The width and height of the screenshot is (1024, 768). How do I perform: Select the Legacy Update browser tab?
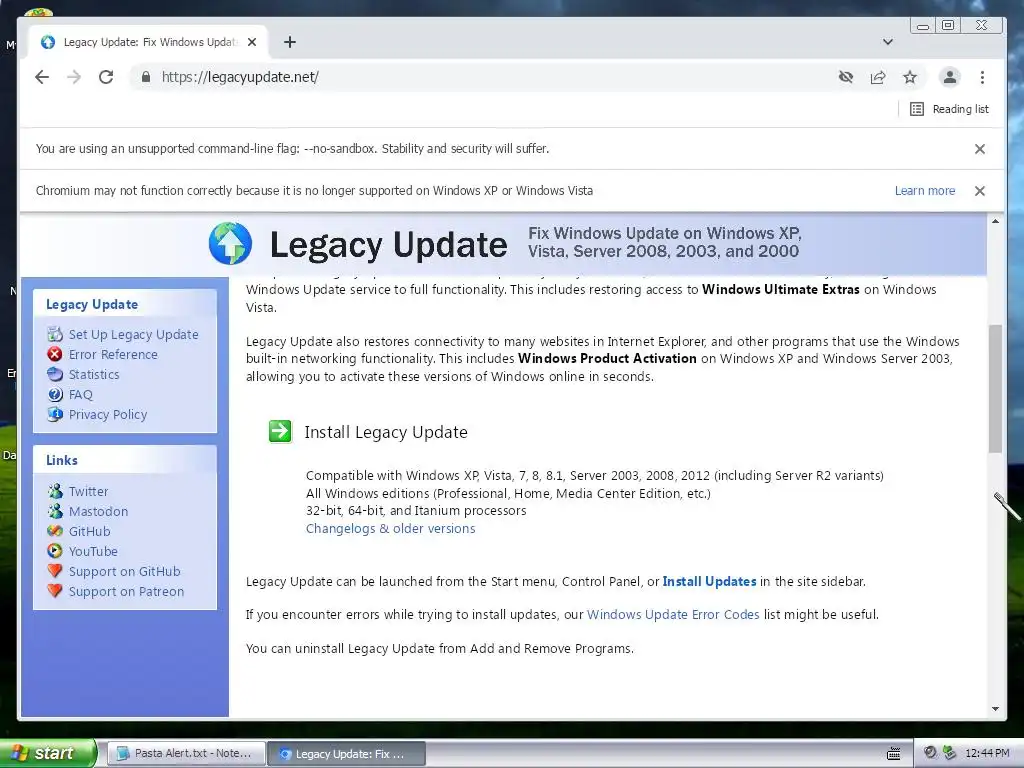149,42
